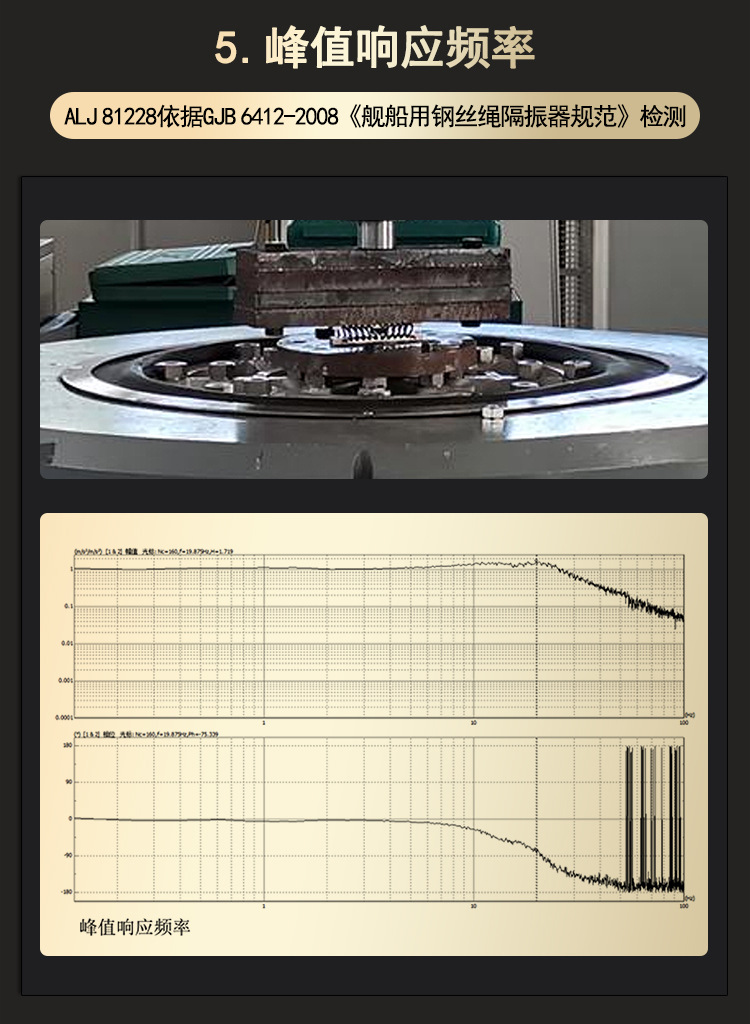
Task: Open the vibration test rig photo
Action: click(x=374, y=349)
